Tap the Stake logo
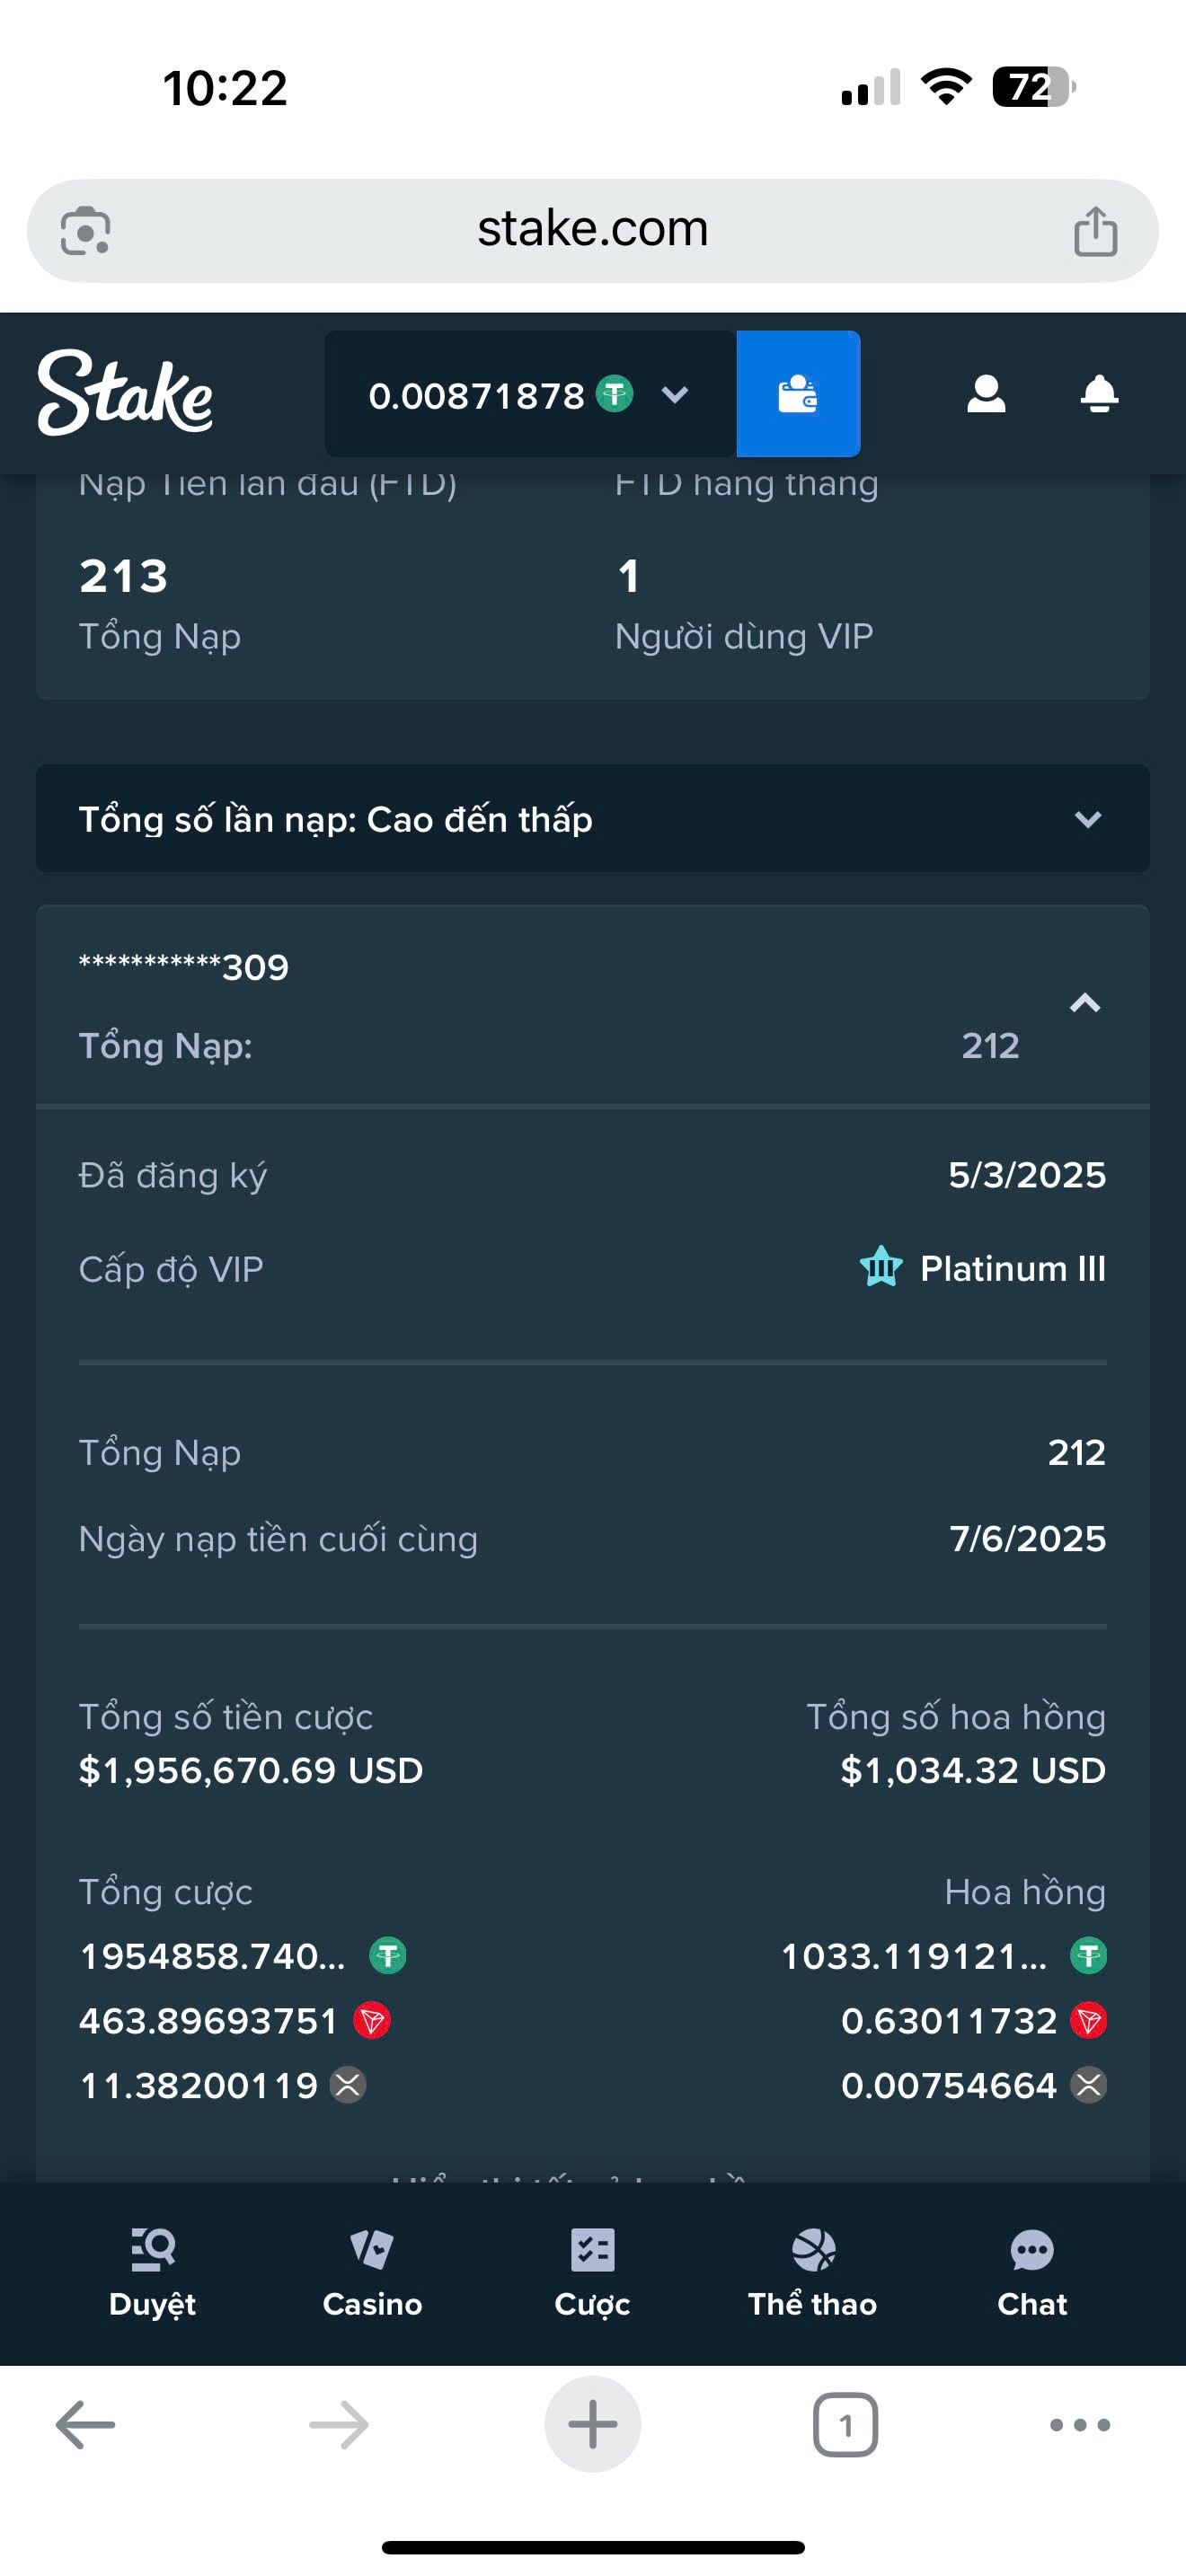The width and height of the screenshot is (1186, 2576). point(125,393)
